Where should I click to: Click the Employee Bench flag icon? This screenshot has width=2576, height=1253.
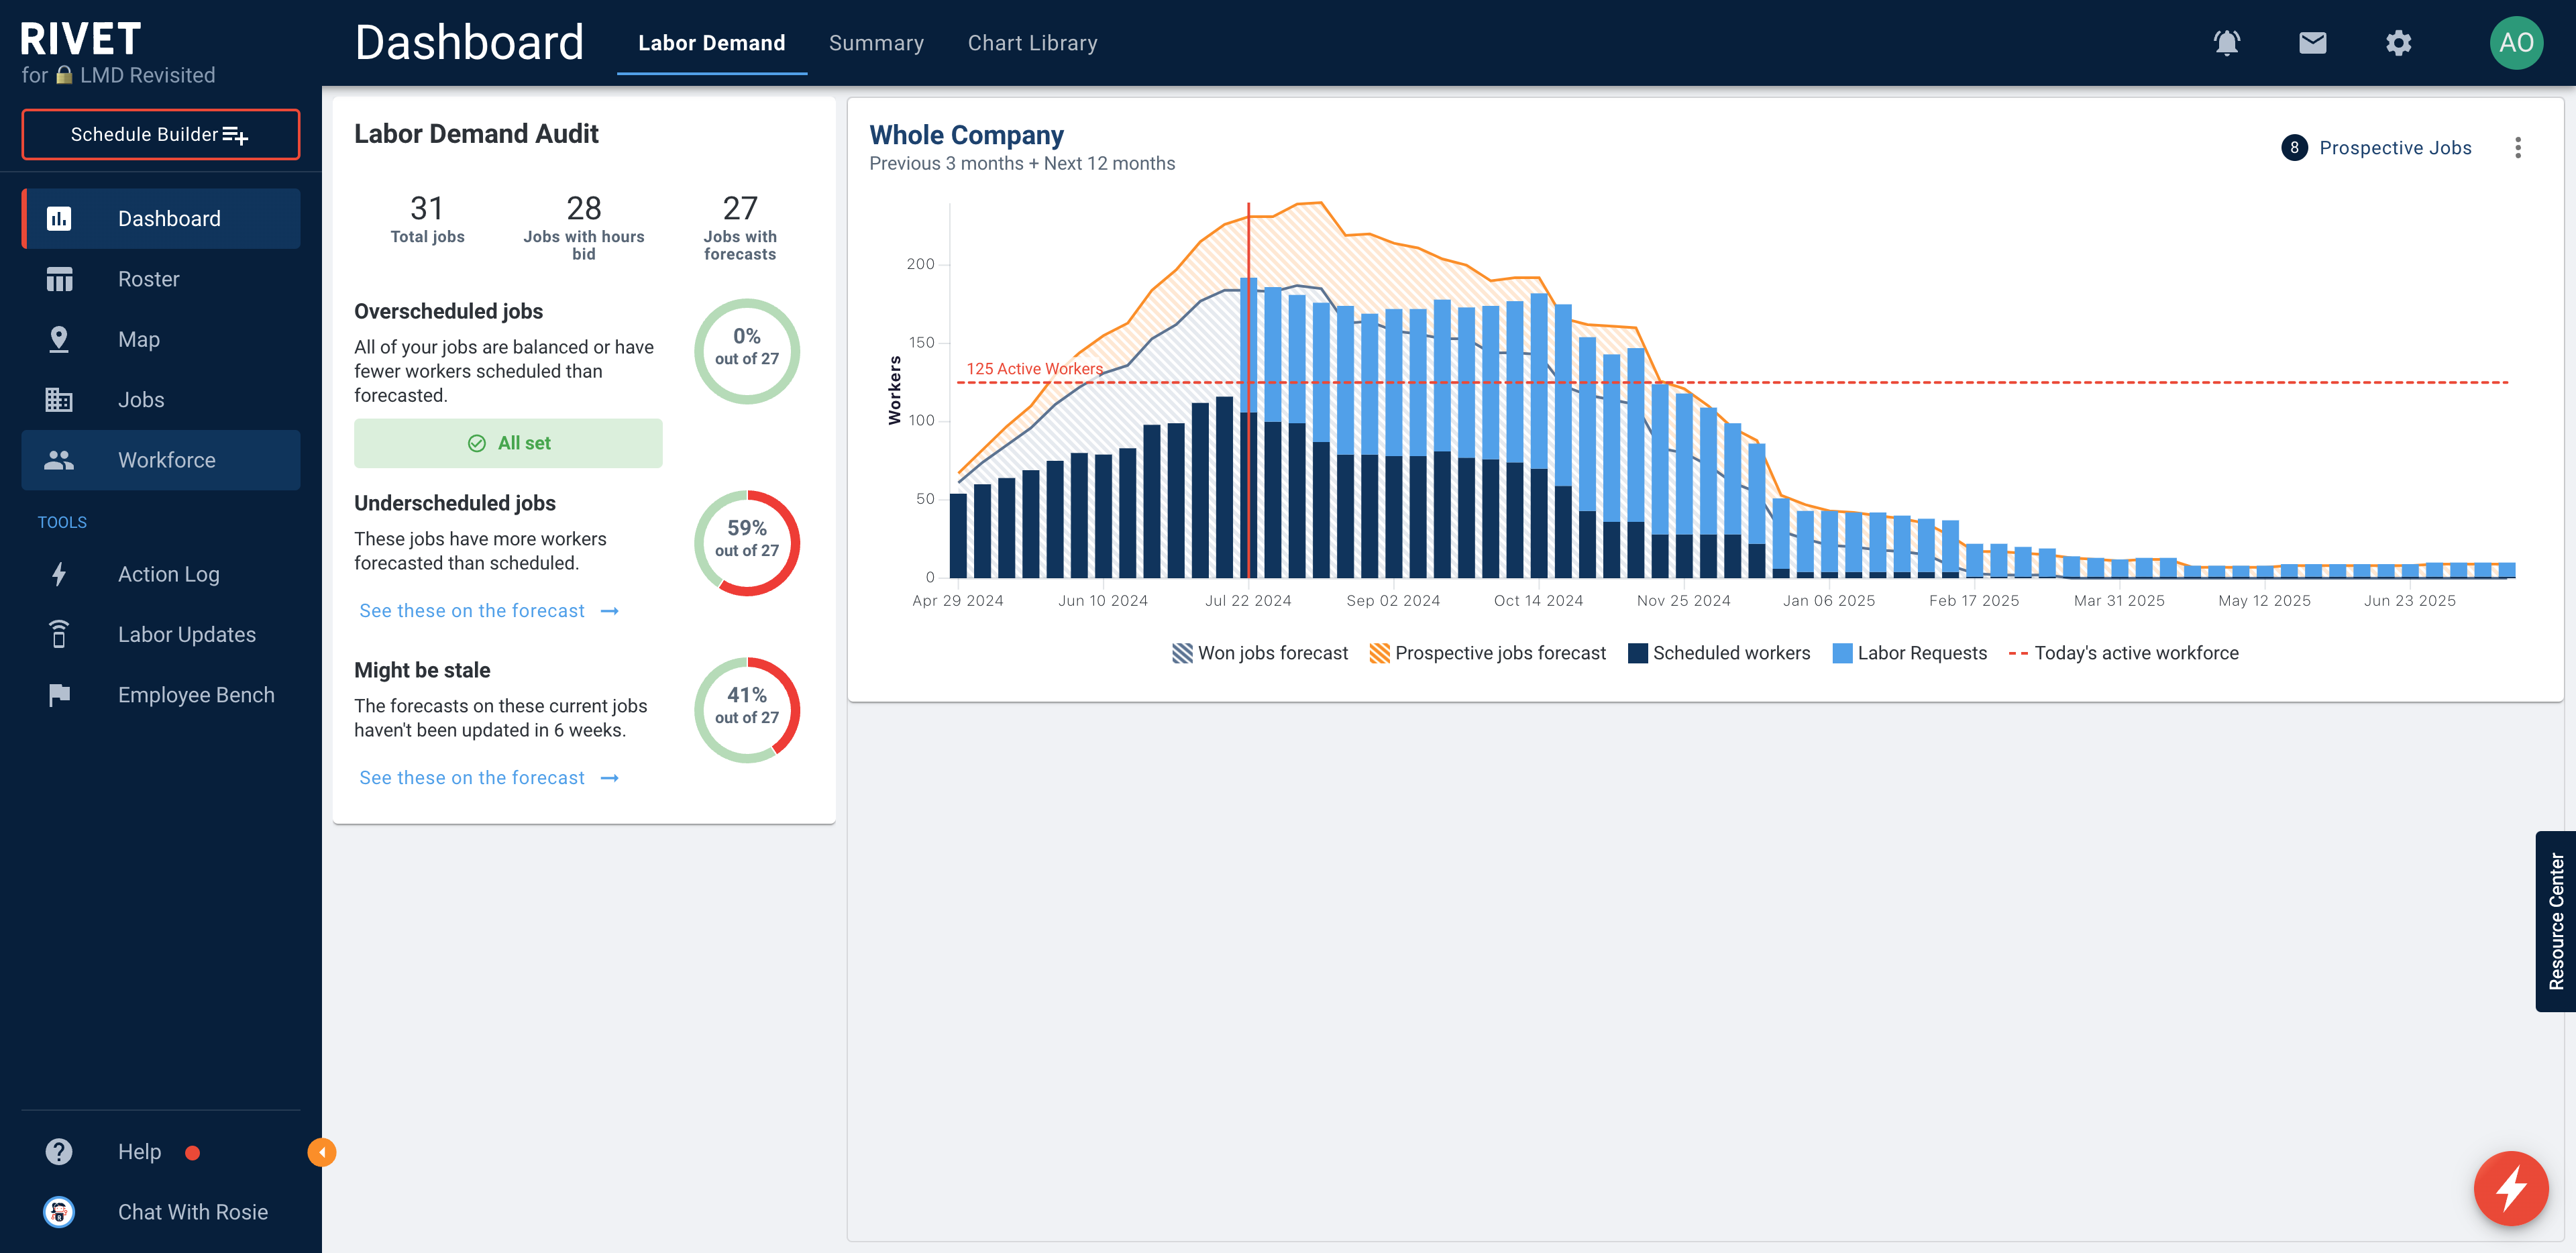(x=59, y=695)
